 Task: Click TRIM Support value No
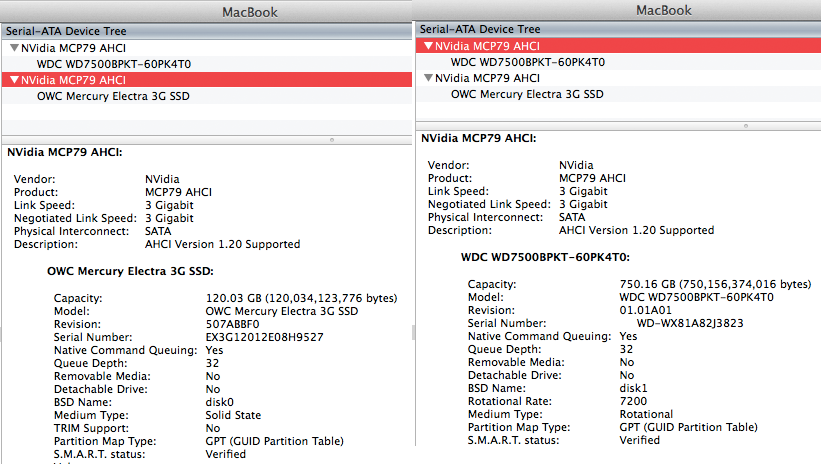[x=213, y=428]
